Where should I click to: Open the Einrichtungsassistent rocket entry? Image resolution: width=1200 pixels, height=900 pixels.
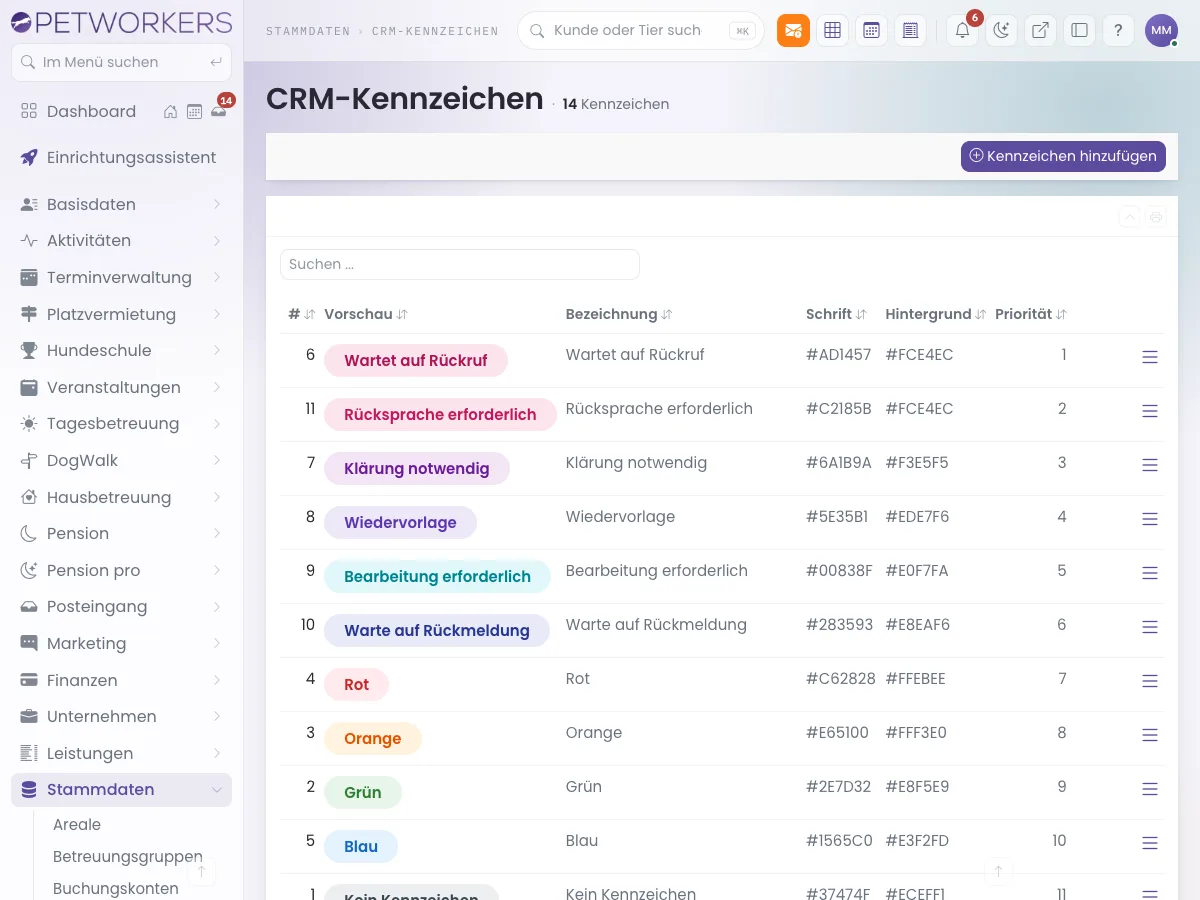[121, 157]
